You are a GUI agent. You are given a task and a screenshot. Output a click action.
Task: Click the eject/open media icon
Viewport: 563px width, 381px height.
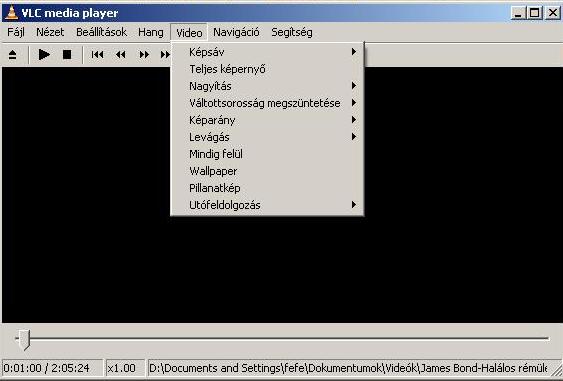coord(13,55)
